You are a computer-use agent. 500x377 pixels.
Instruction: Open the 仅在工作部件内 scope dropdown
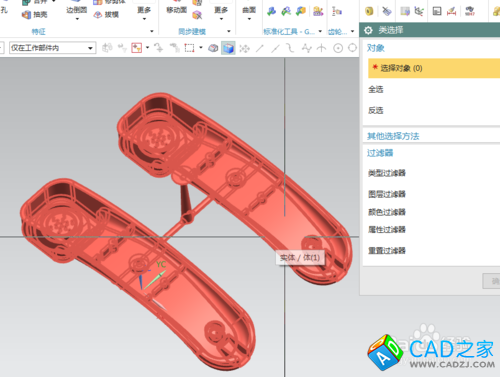52,48
